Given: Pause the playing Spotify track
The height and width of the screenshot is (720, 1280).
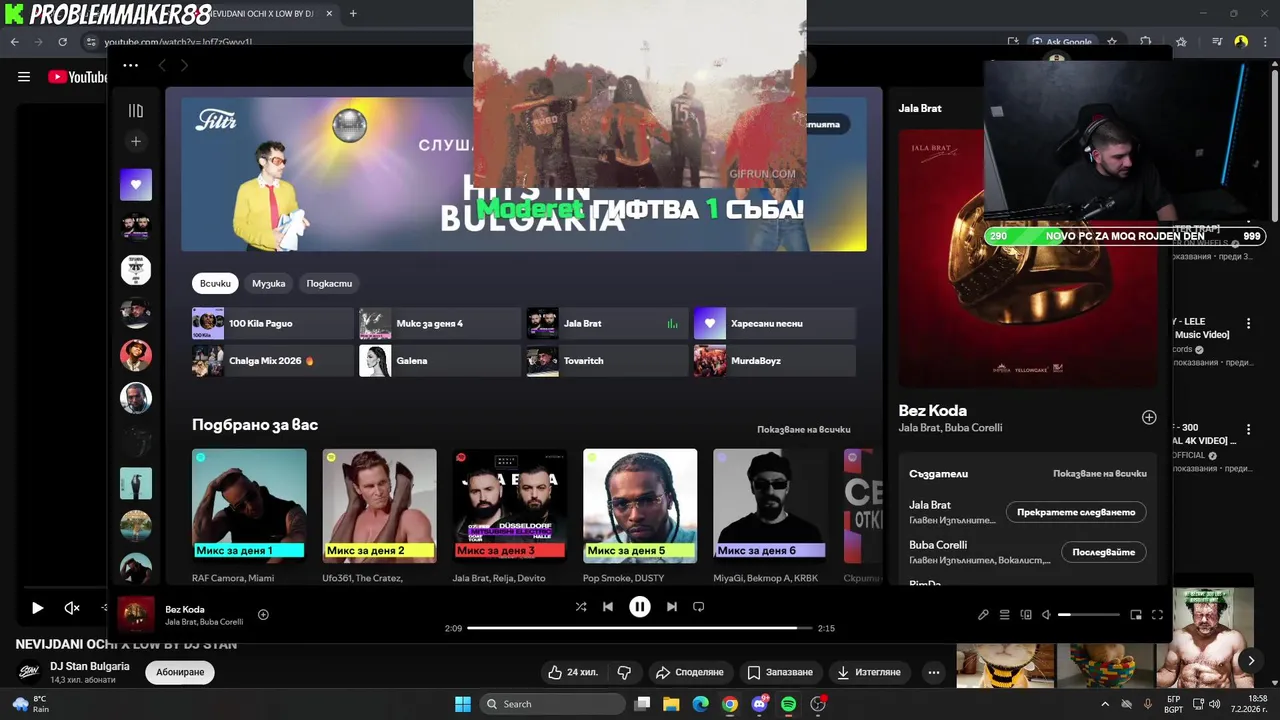Looking at the screenshot, I should pyautogui.click(x=640, y=606).
